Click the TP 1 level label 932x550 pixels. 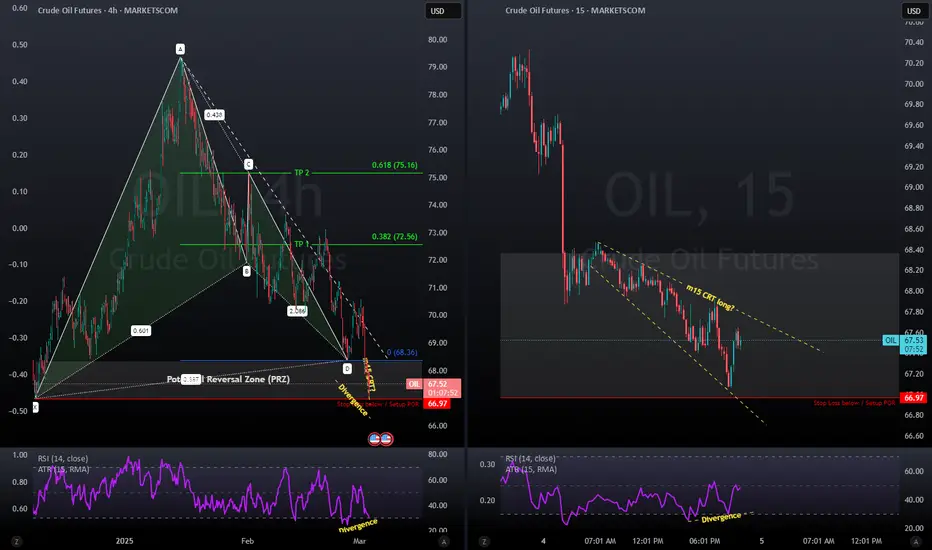(301, 244)
